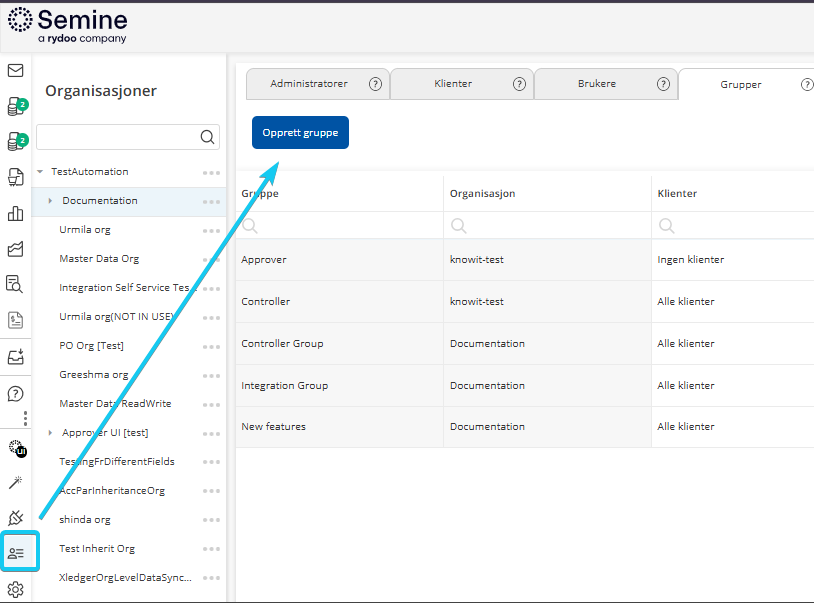Select the highlighted user management sidebar icon
The image size is (814, 603).
click(17, 553)
